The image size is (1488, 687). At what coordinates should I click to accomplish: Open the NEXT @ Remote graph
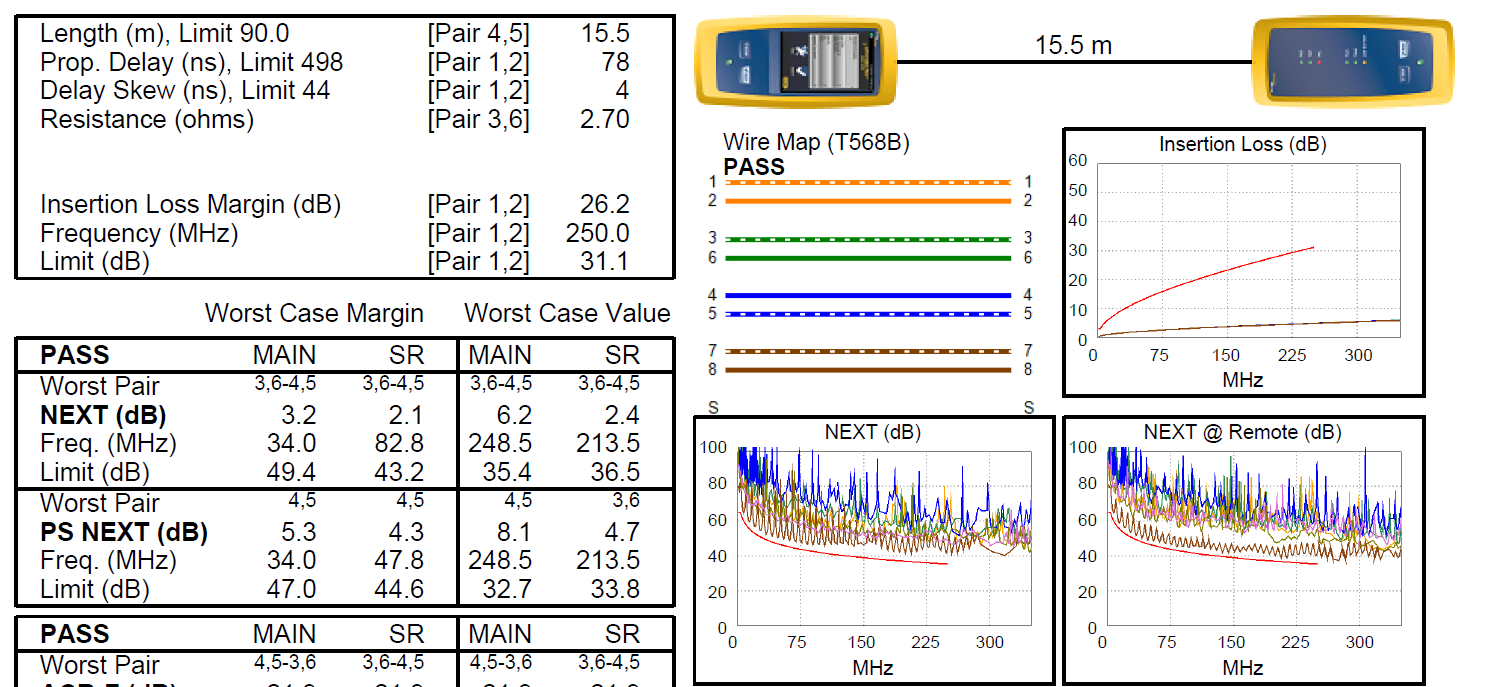tap(1243, 550)
